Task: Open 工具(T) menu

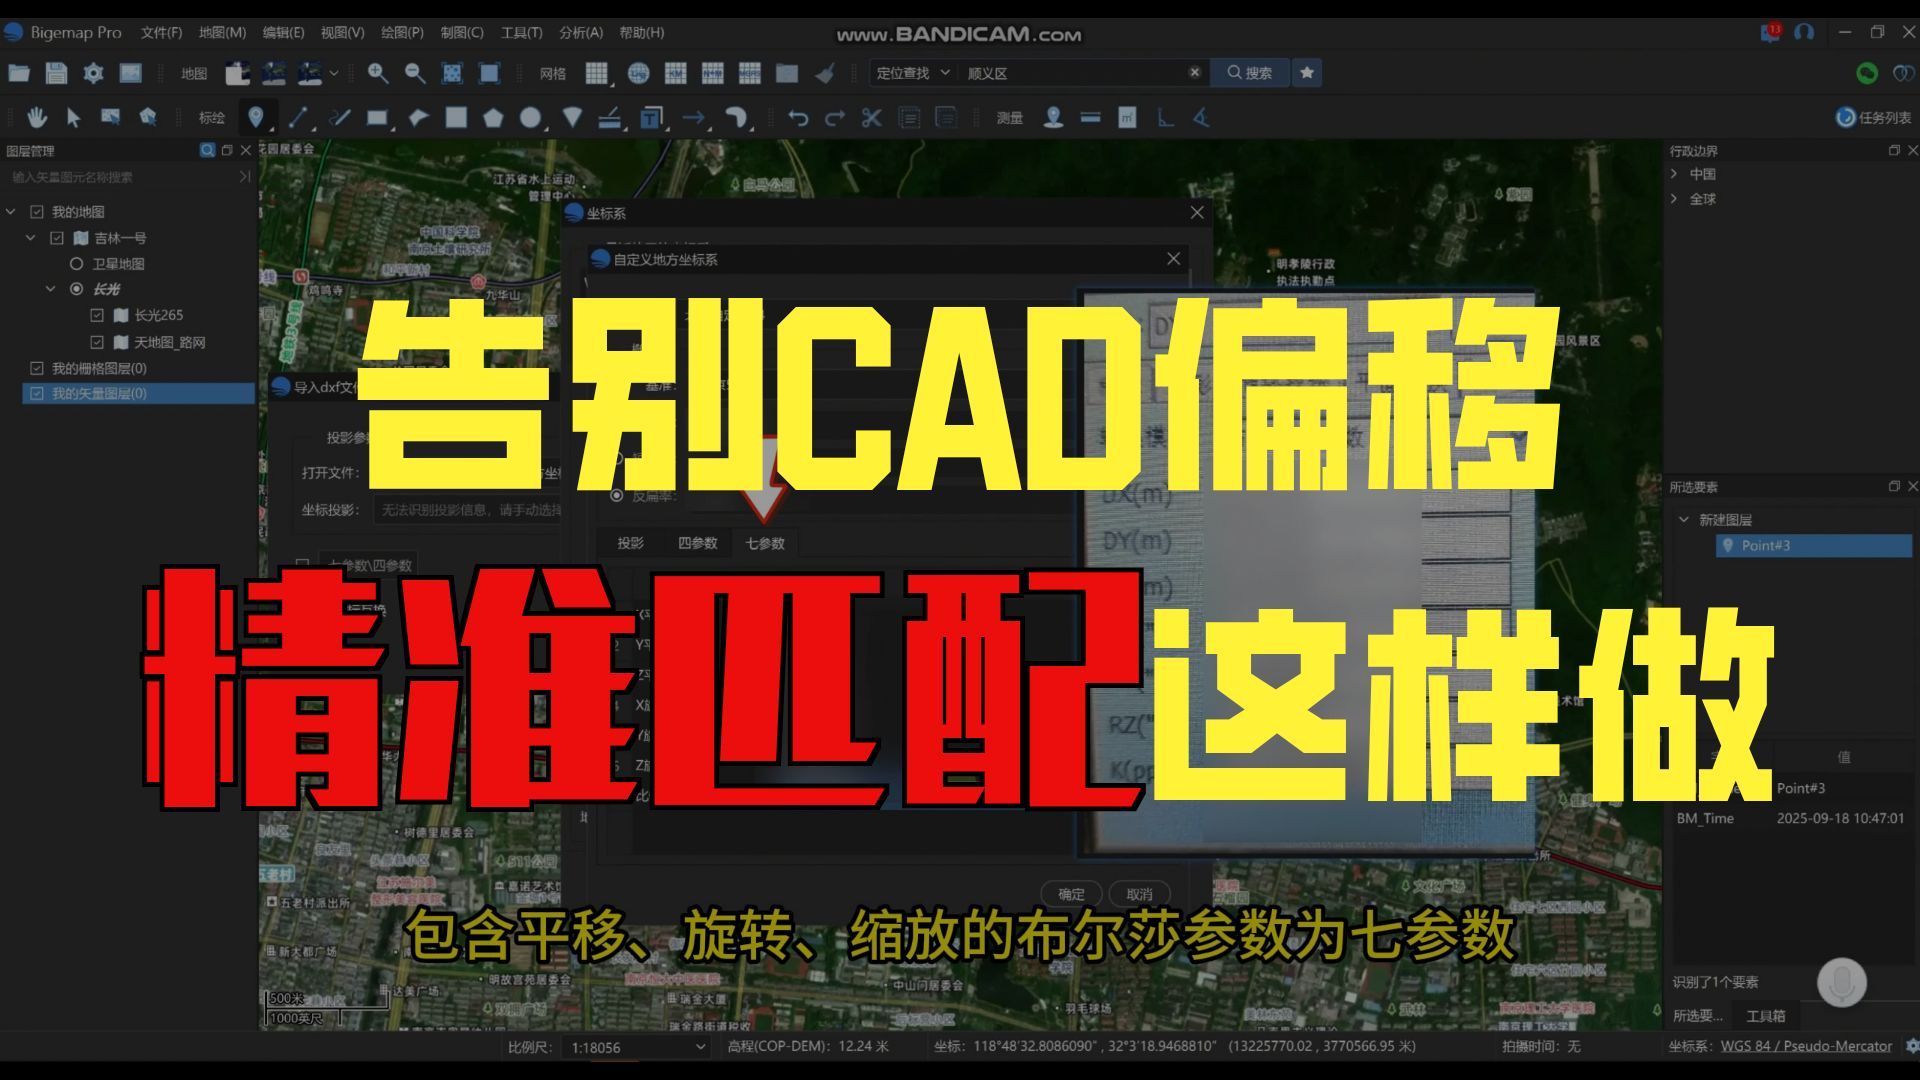Action: coord(521,33)
